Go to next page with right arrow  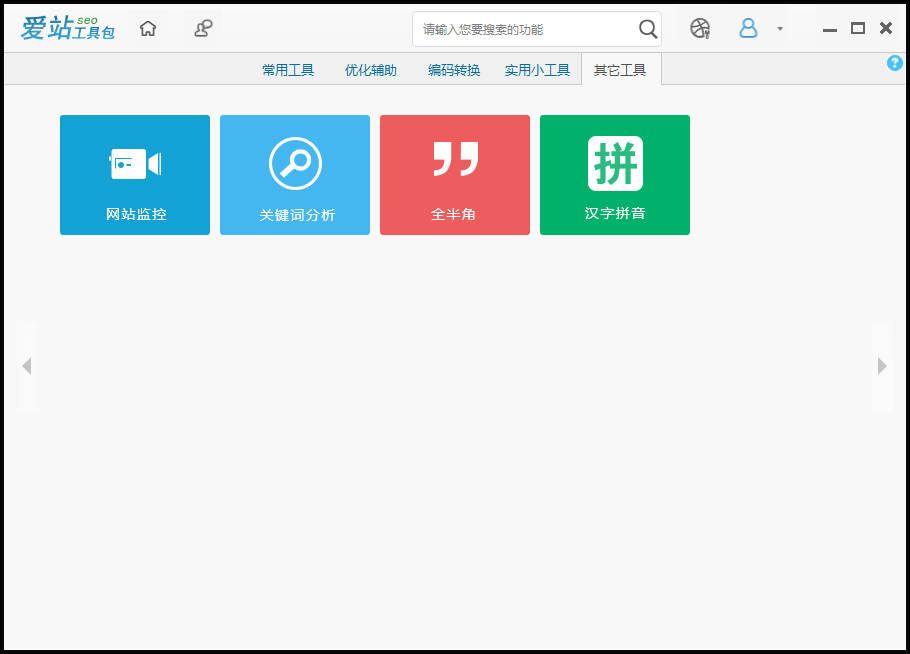coord(882,366)
